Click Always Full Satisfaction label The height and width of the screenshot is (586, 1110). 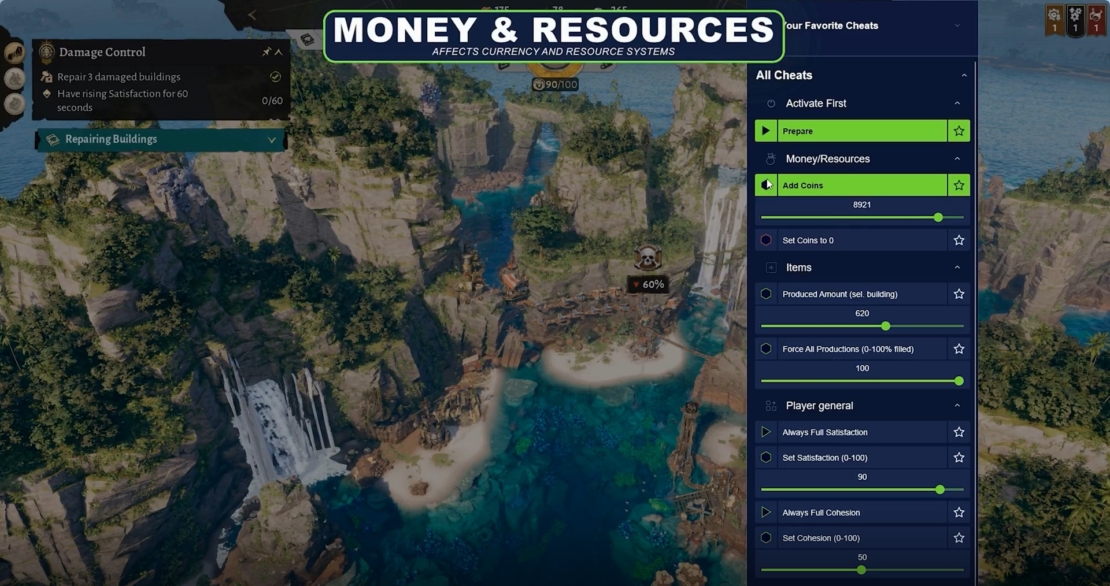825,432
